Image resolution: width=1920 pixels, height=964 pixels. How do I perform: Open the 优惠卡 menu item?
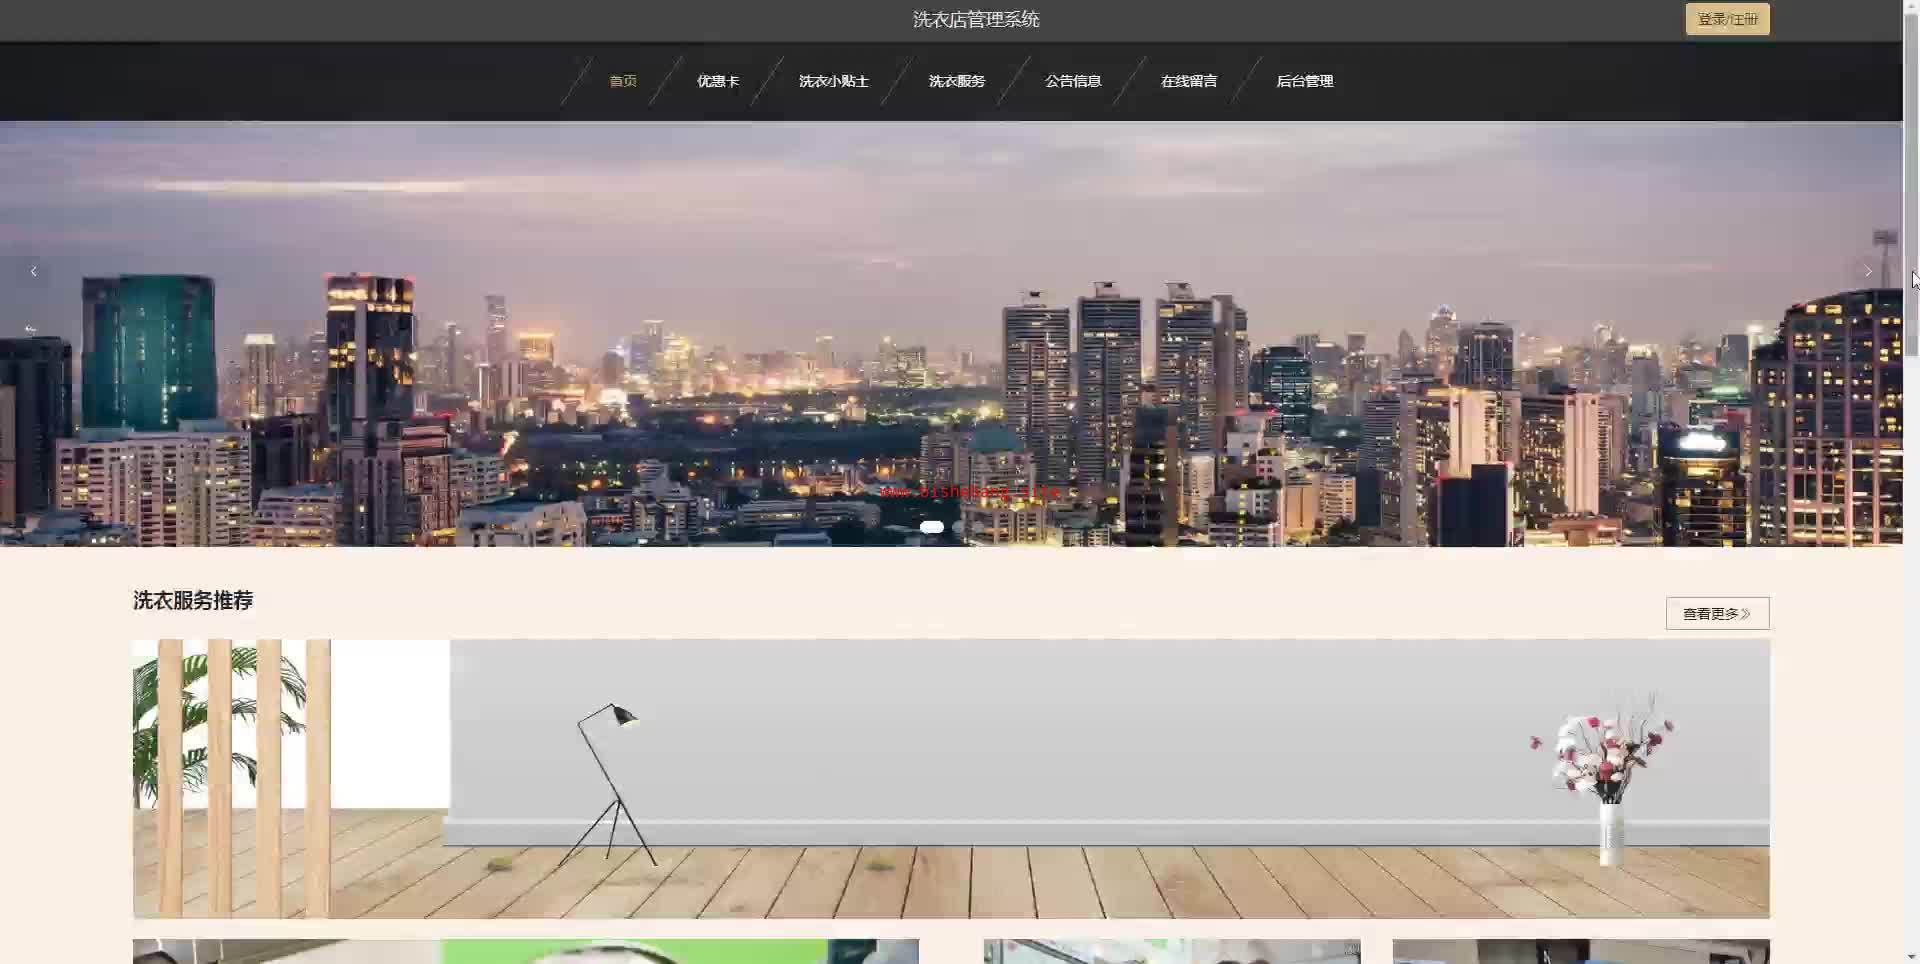click(718, 81)
